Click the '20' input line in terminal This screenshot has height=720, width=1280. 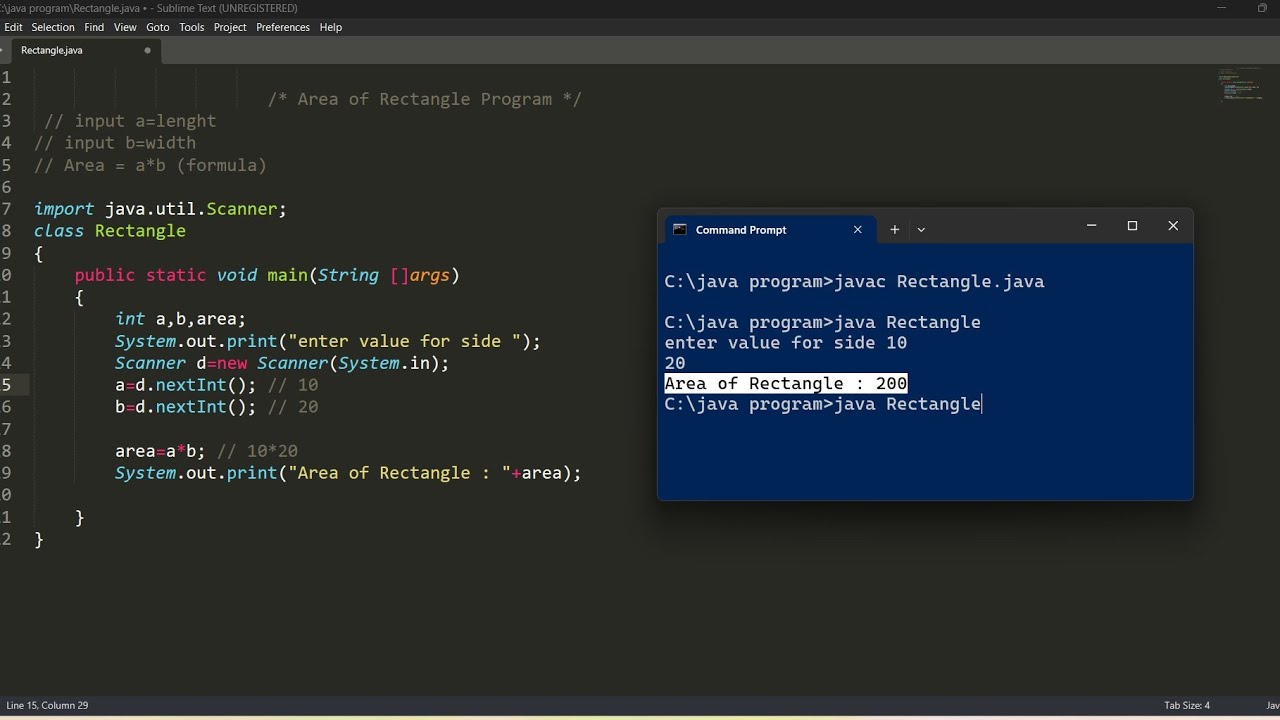[x=675, y=364]
